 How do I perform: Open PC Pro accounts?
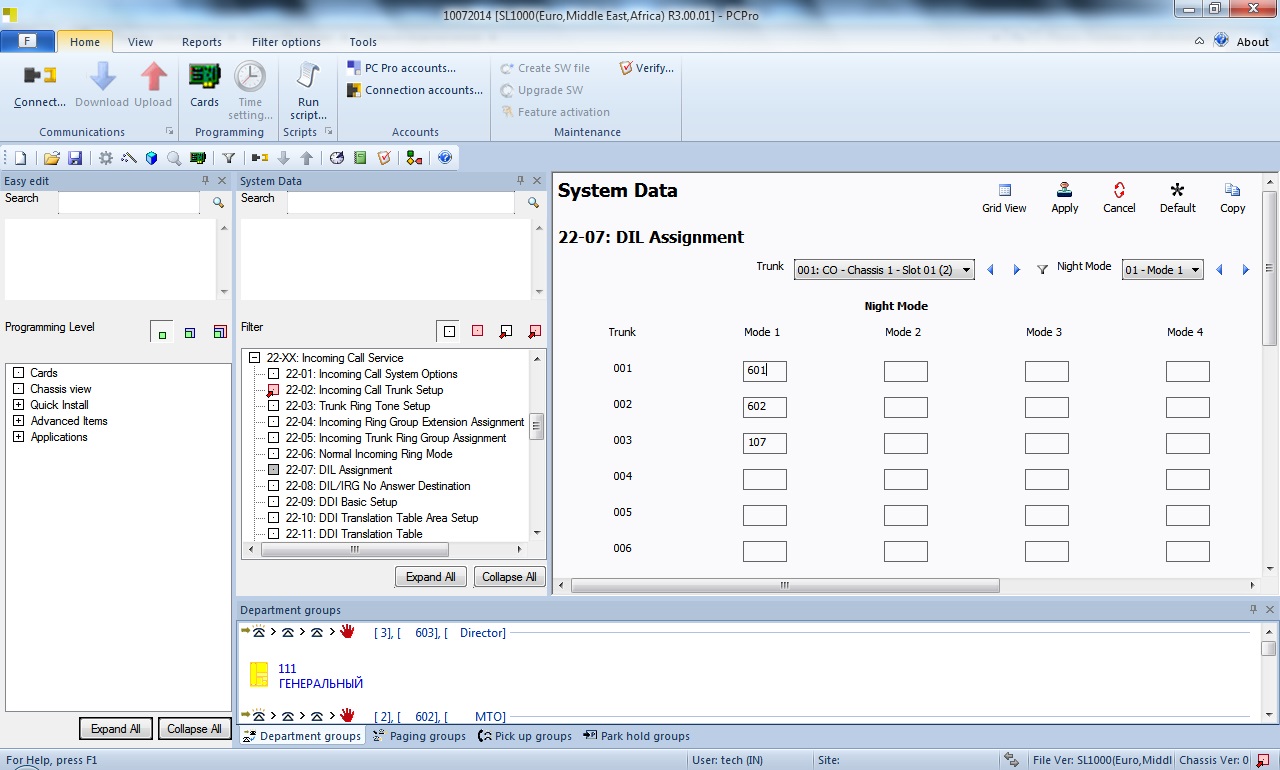(x=401, y=68)
